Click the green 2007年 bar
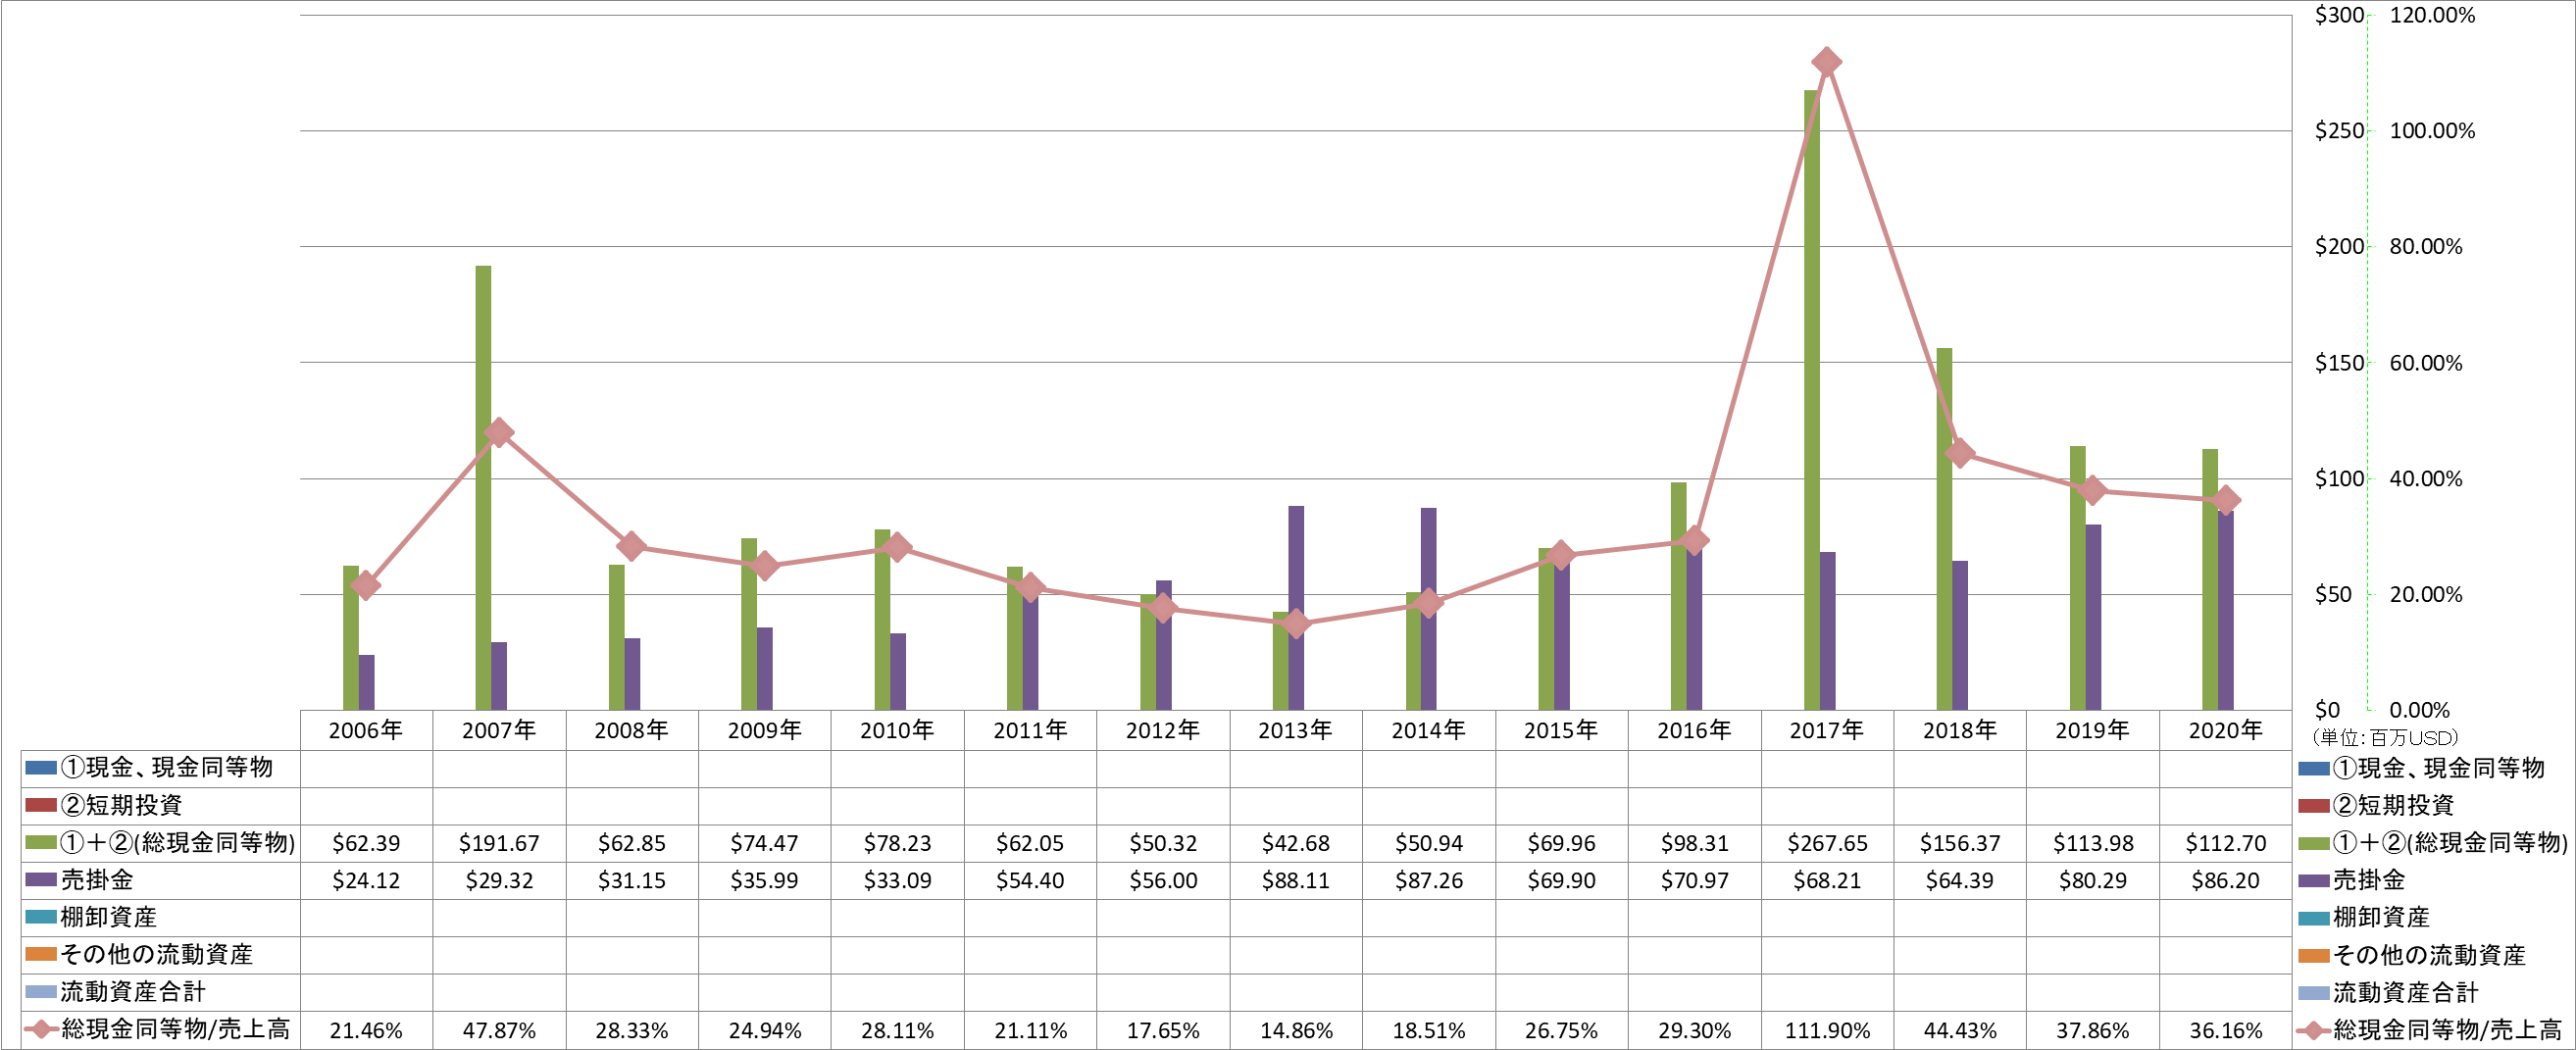 (483, 488)
